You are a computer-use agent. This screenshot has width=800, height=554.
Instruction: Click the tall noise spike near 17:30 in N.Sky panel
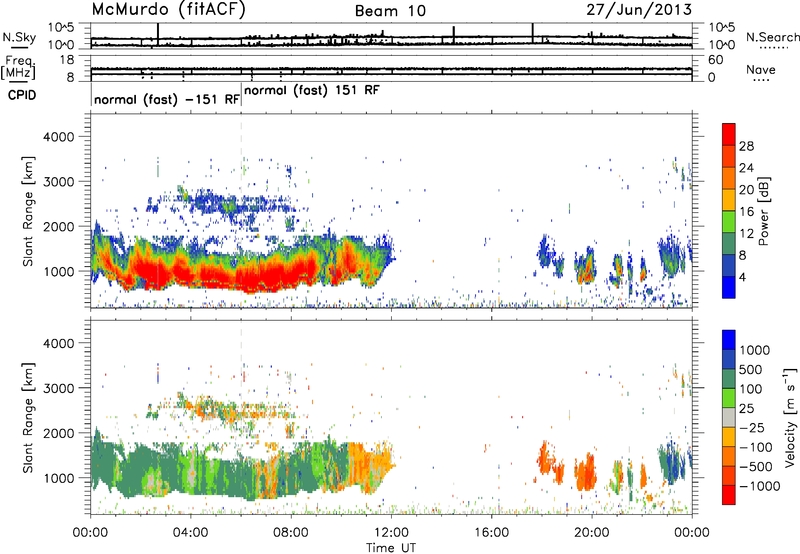pyautogui.click(x=533, y=33)
